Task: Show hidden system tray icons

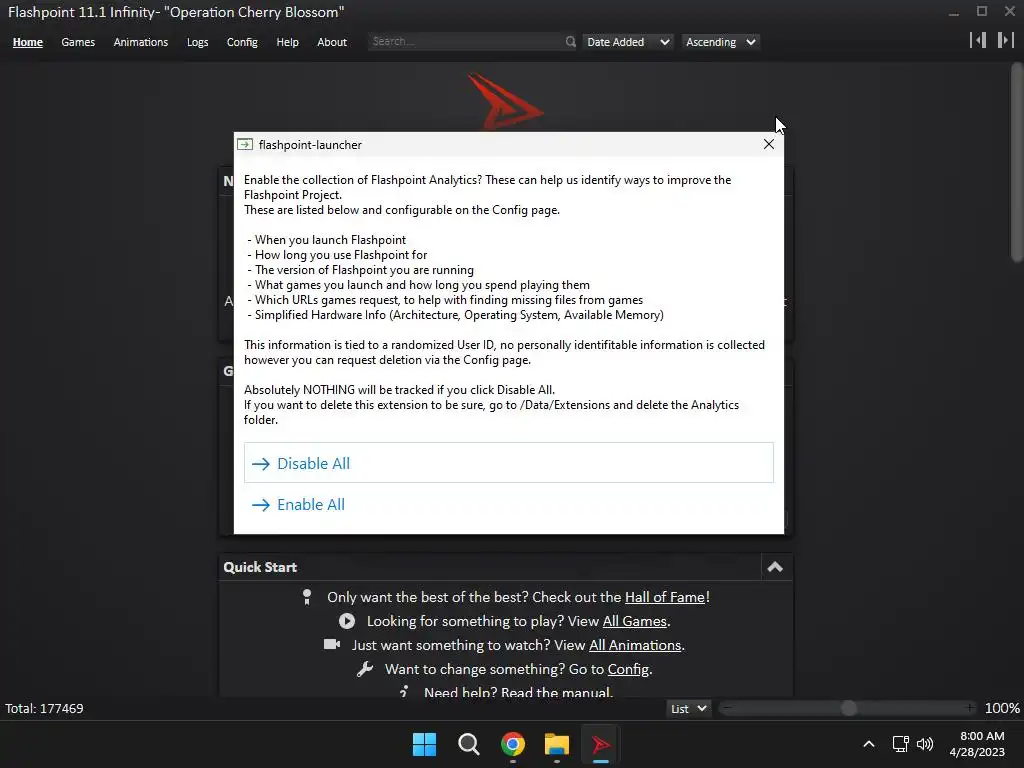Action: (x=869, y=744)
